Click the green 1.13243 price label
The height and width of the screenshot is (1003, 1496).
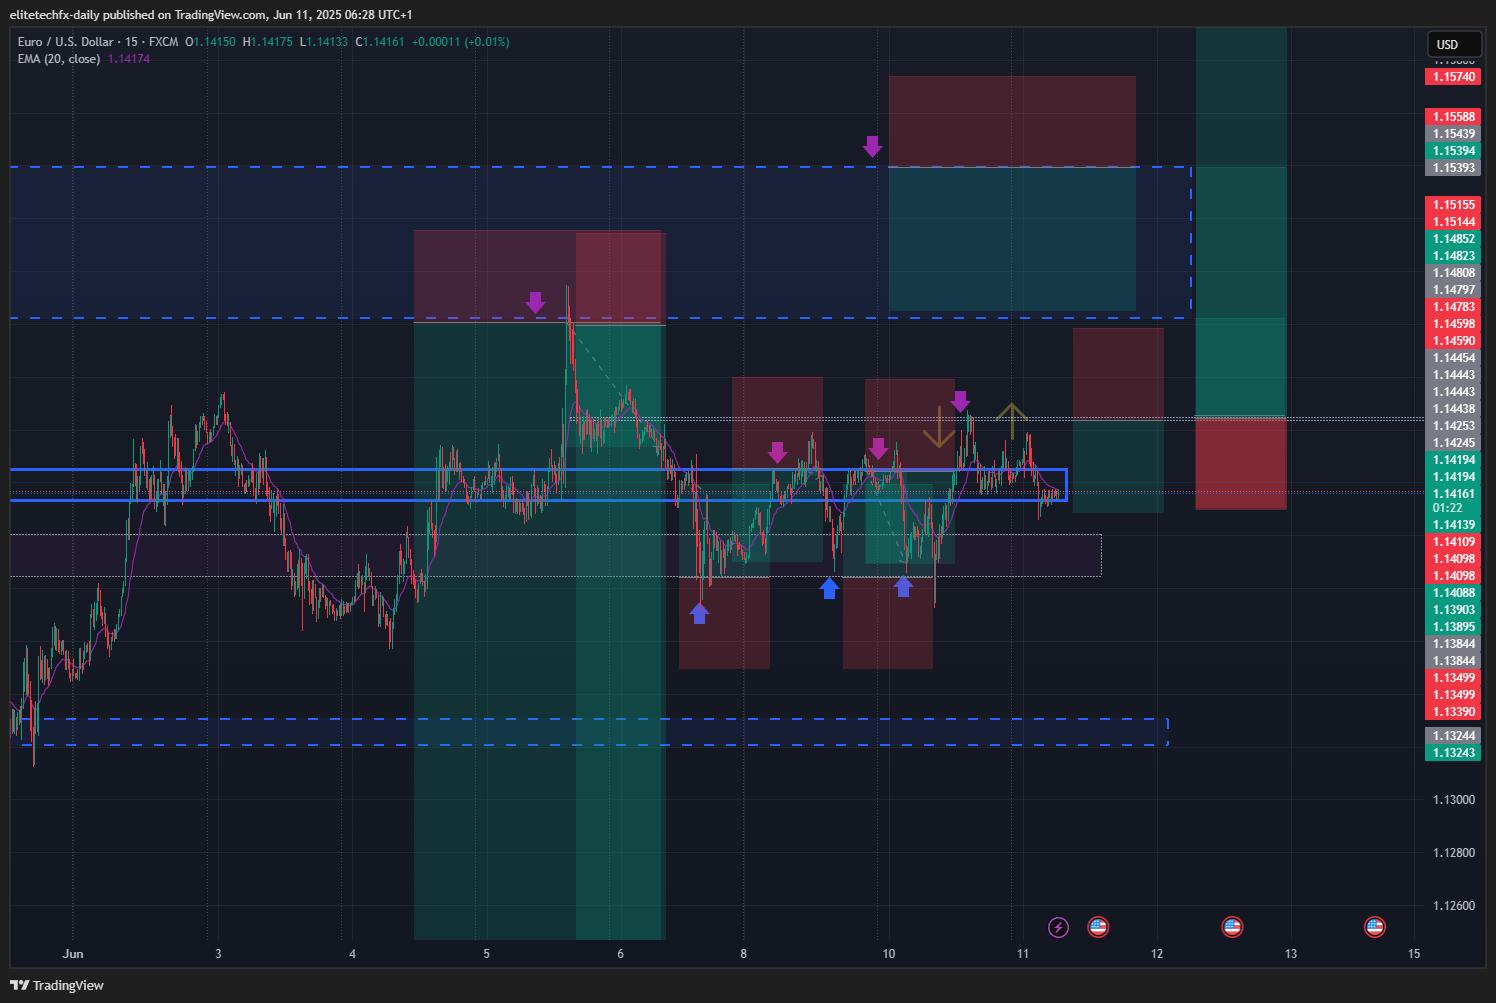click(1453, 753)
